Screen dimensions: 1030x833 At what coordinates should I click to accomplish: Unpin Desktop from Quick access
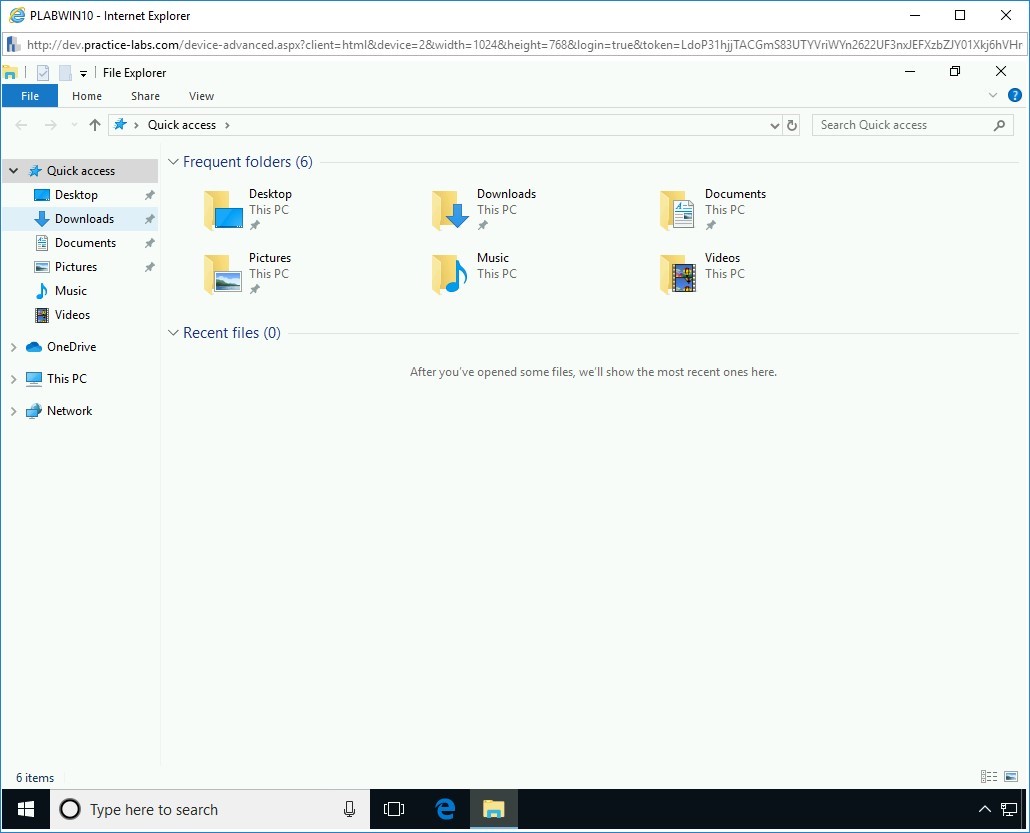click(x=148, y=194)
